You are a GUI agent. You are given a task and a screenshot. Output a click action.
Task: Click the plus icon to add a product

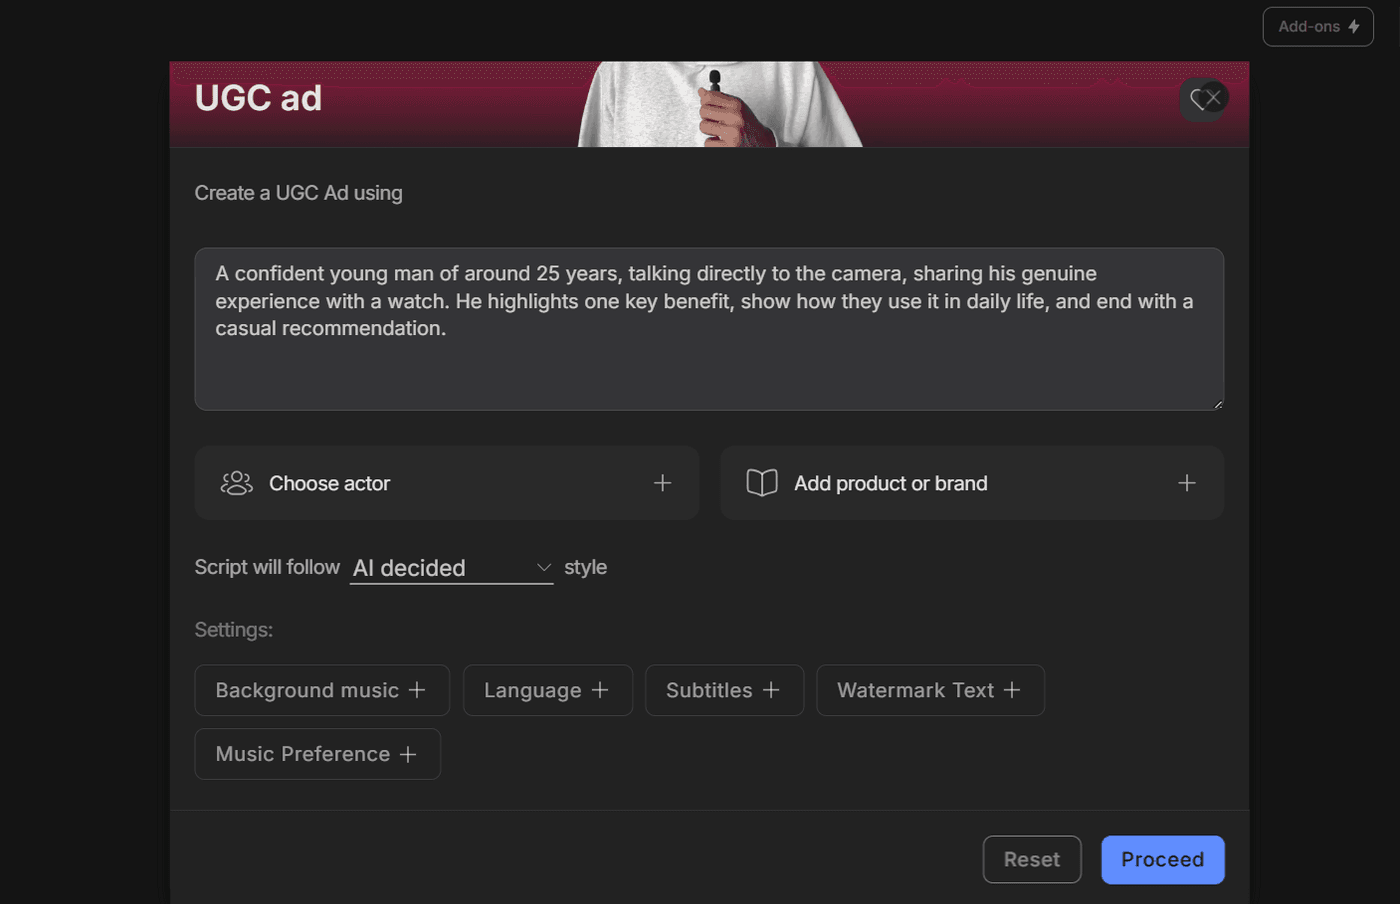pos(1187,482)
